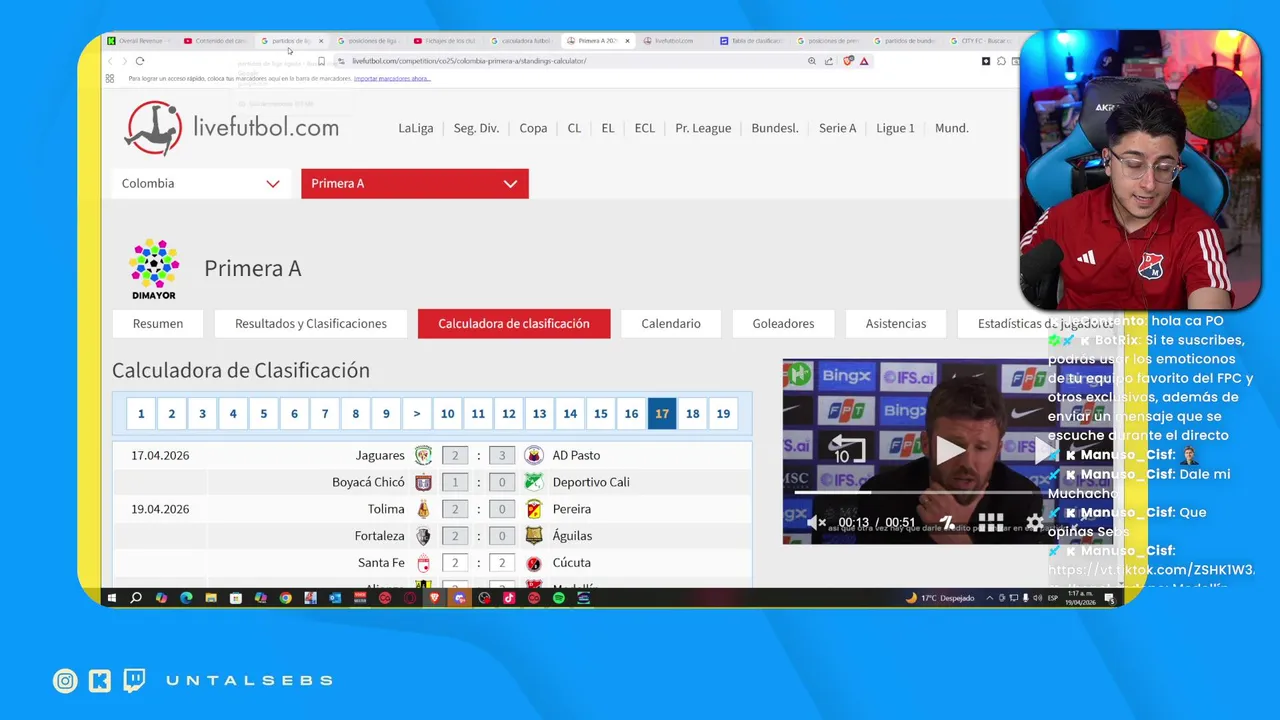Click the DIMAYOR league logo
This screenshot has height=720, width=1280.
tap(154, 268)
